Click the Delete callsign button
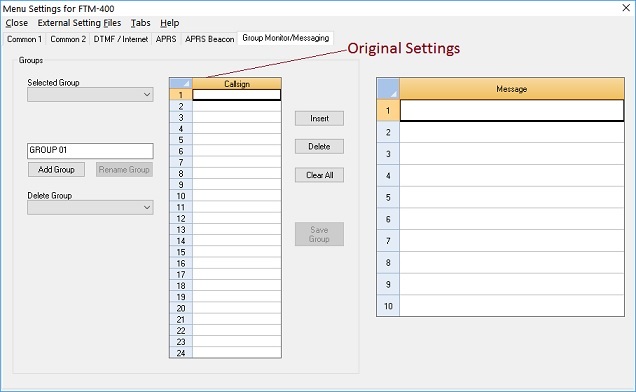 coord(319,146)
